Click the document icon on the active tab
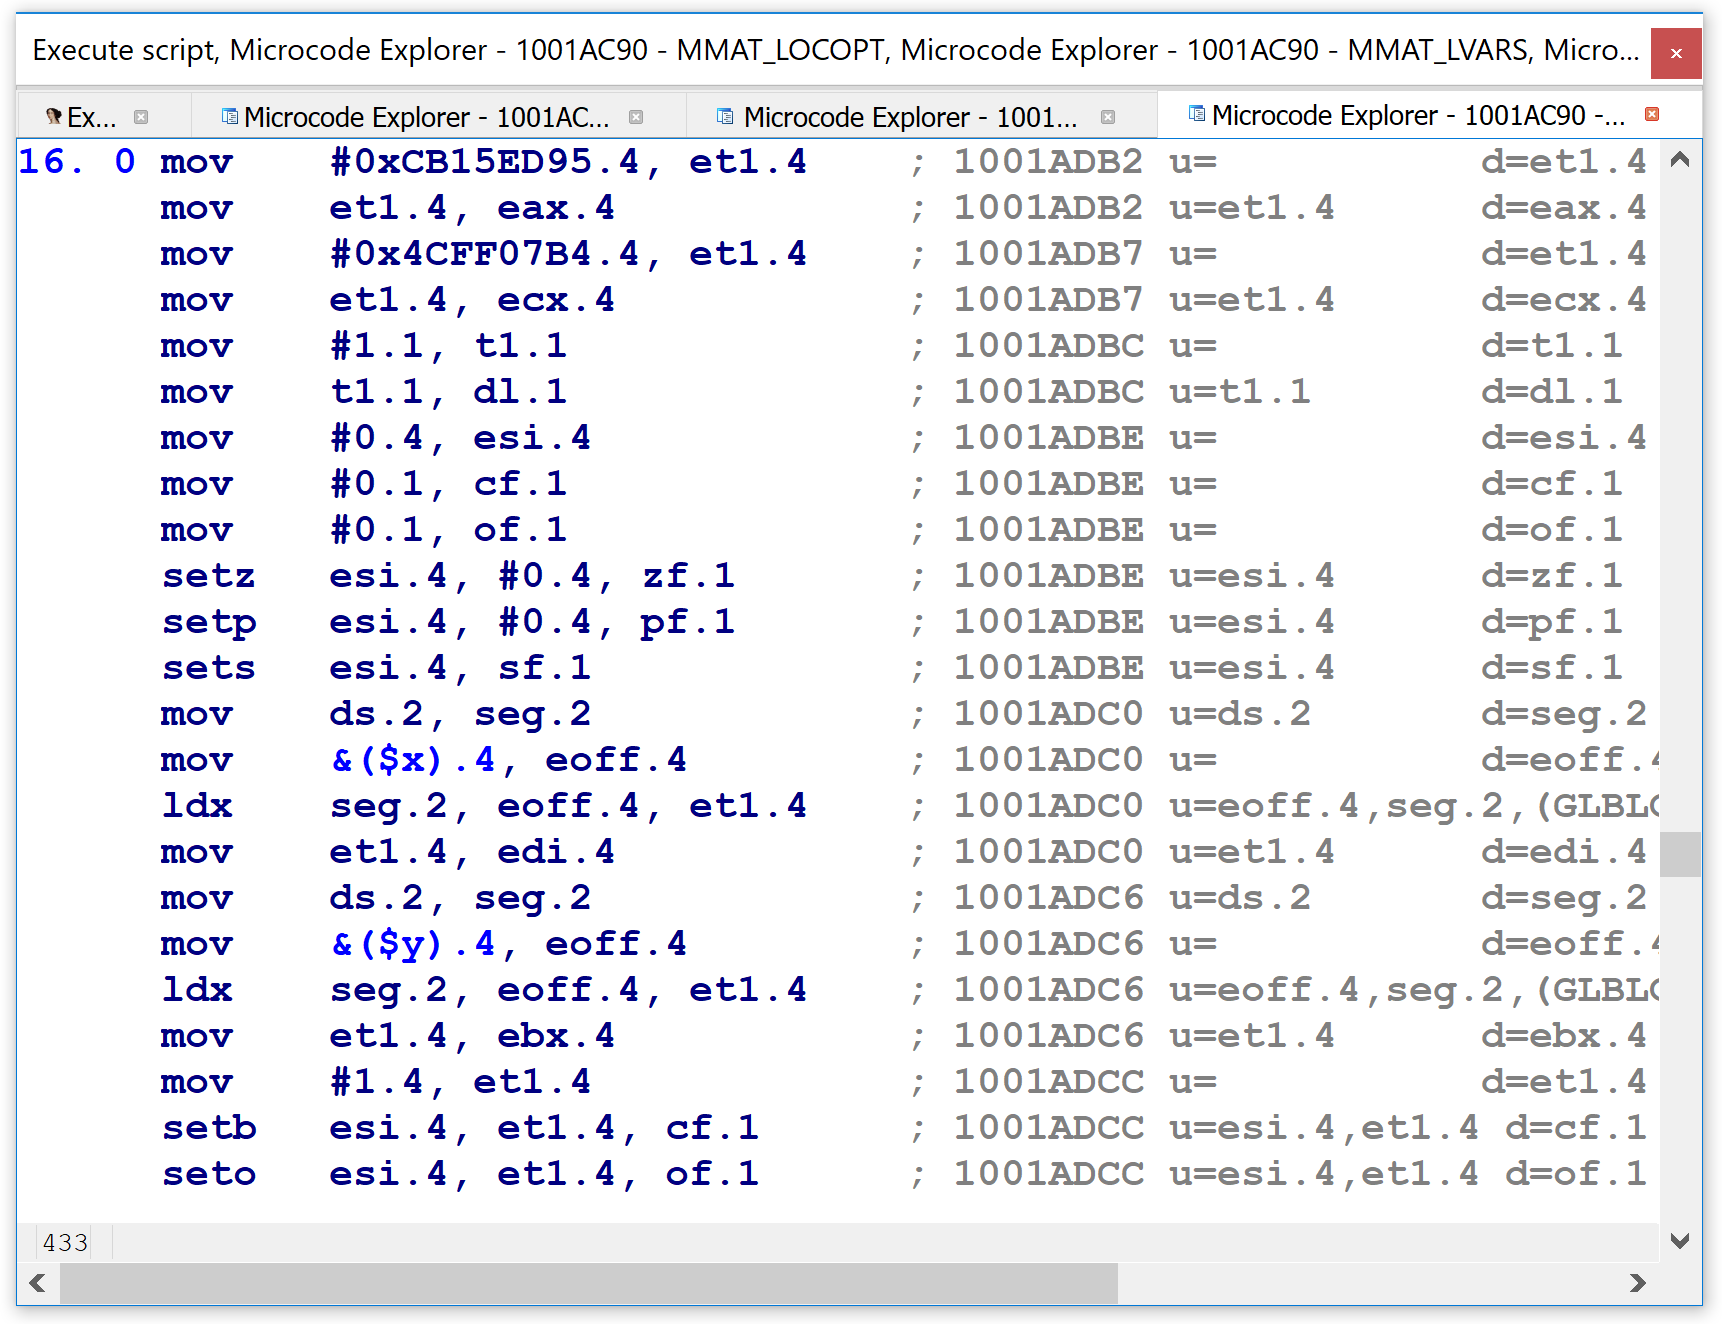Screen dimensions: 1722x1324 [1197, 114]
